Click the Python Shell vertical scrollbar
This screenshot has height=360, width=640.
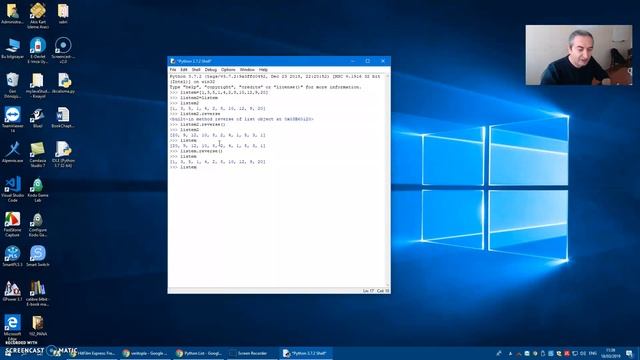pos(388,180)
